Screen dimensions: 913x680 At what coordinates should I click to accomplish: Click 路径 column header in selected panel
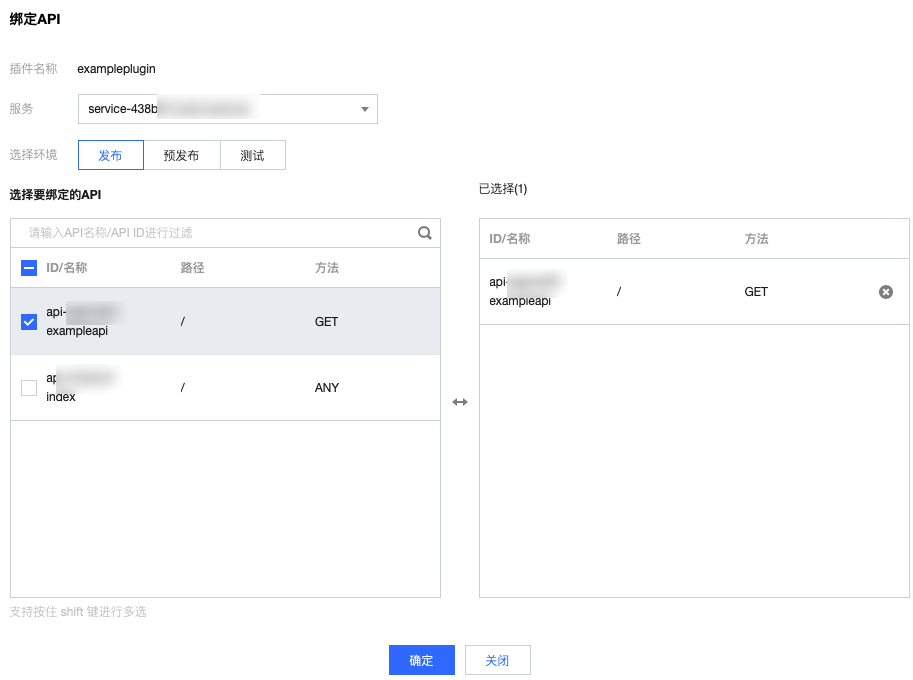pyautogui.click(x=628, y=239)
